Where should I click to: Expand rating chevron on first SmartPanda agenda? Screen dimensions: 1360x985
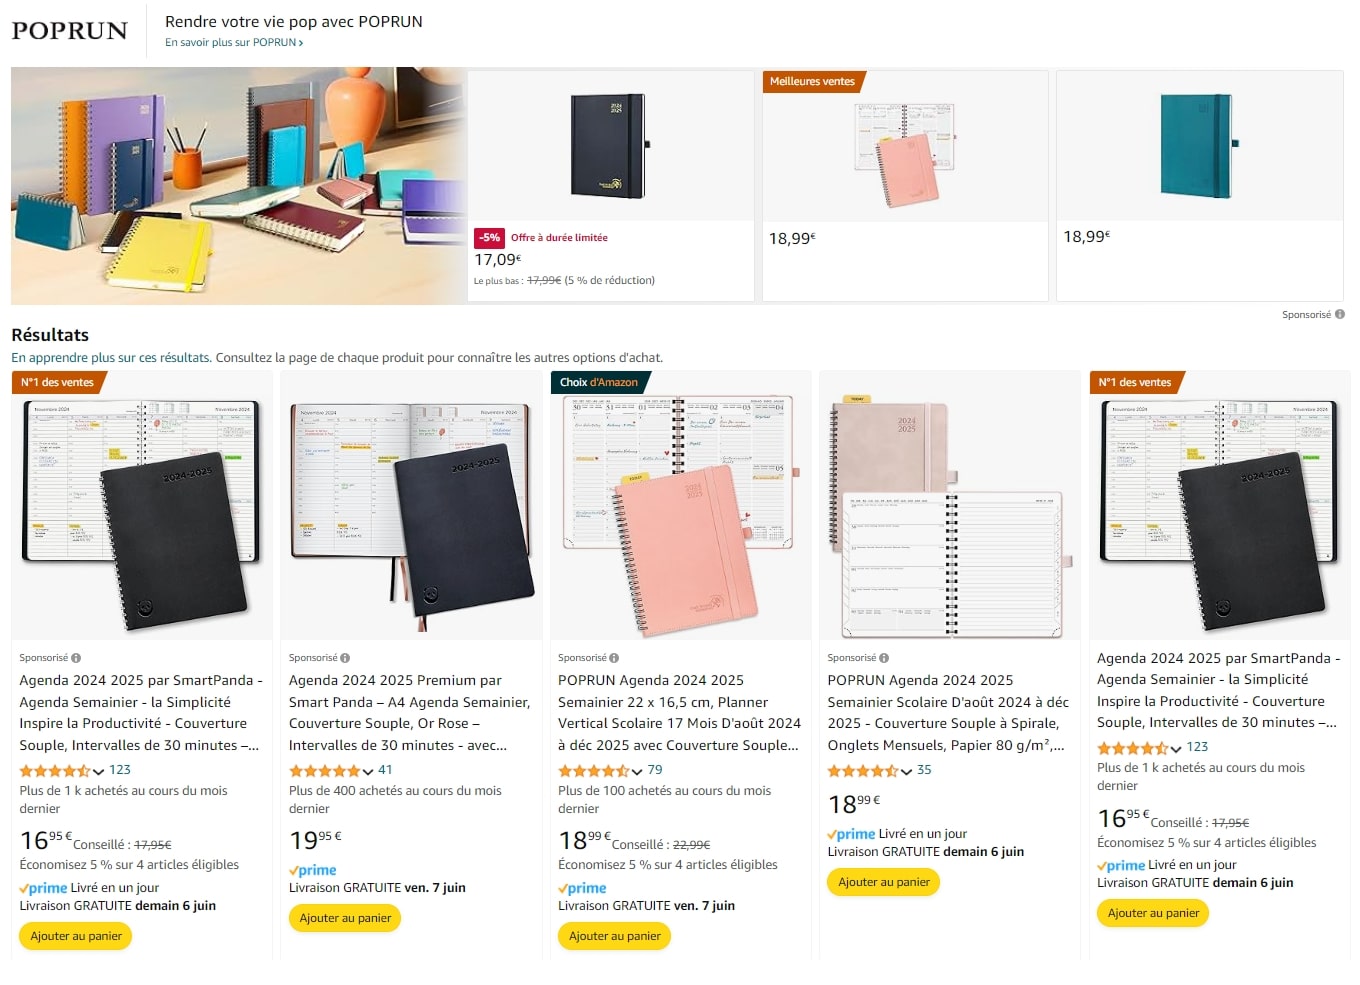click(x=98, y=771)
